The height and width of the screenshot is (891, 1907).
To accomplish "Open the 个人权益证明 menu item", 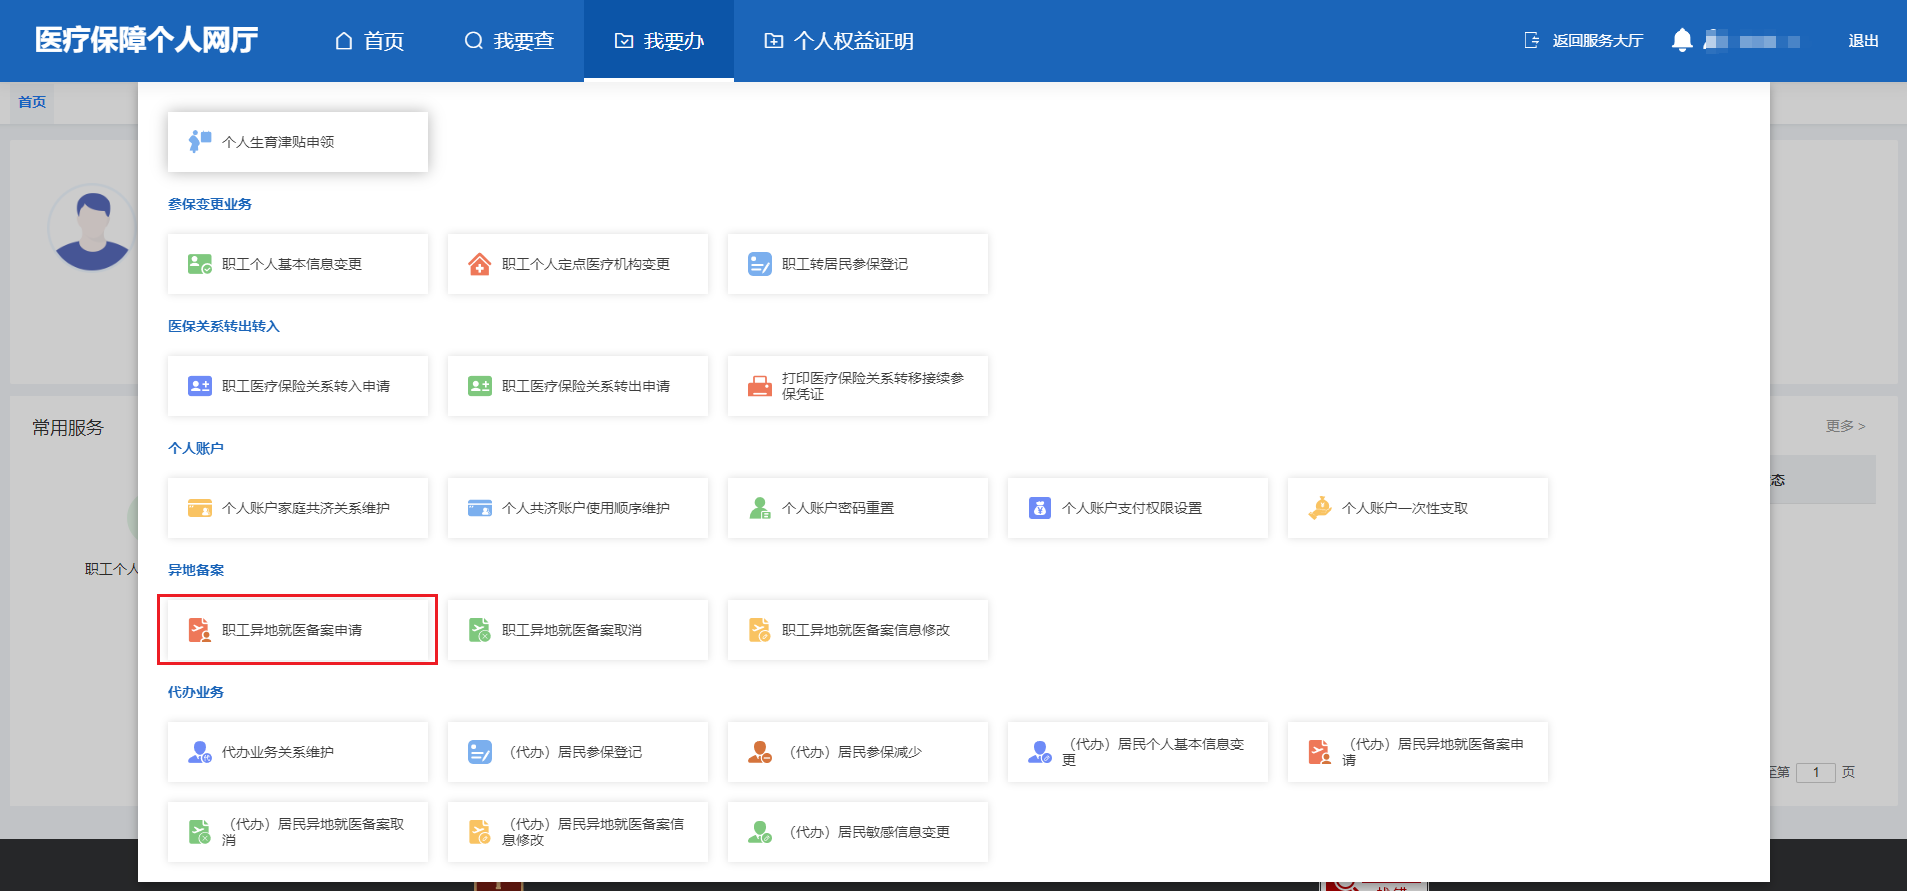I will pyautogui.click(x=839, y=41).
